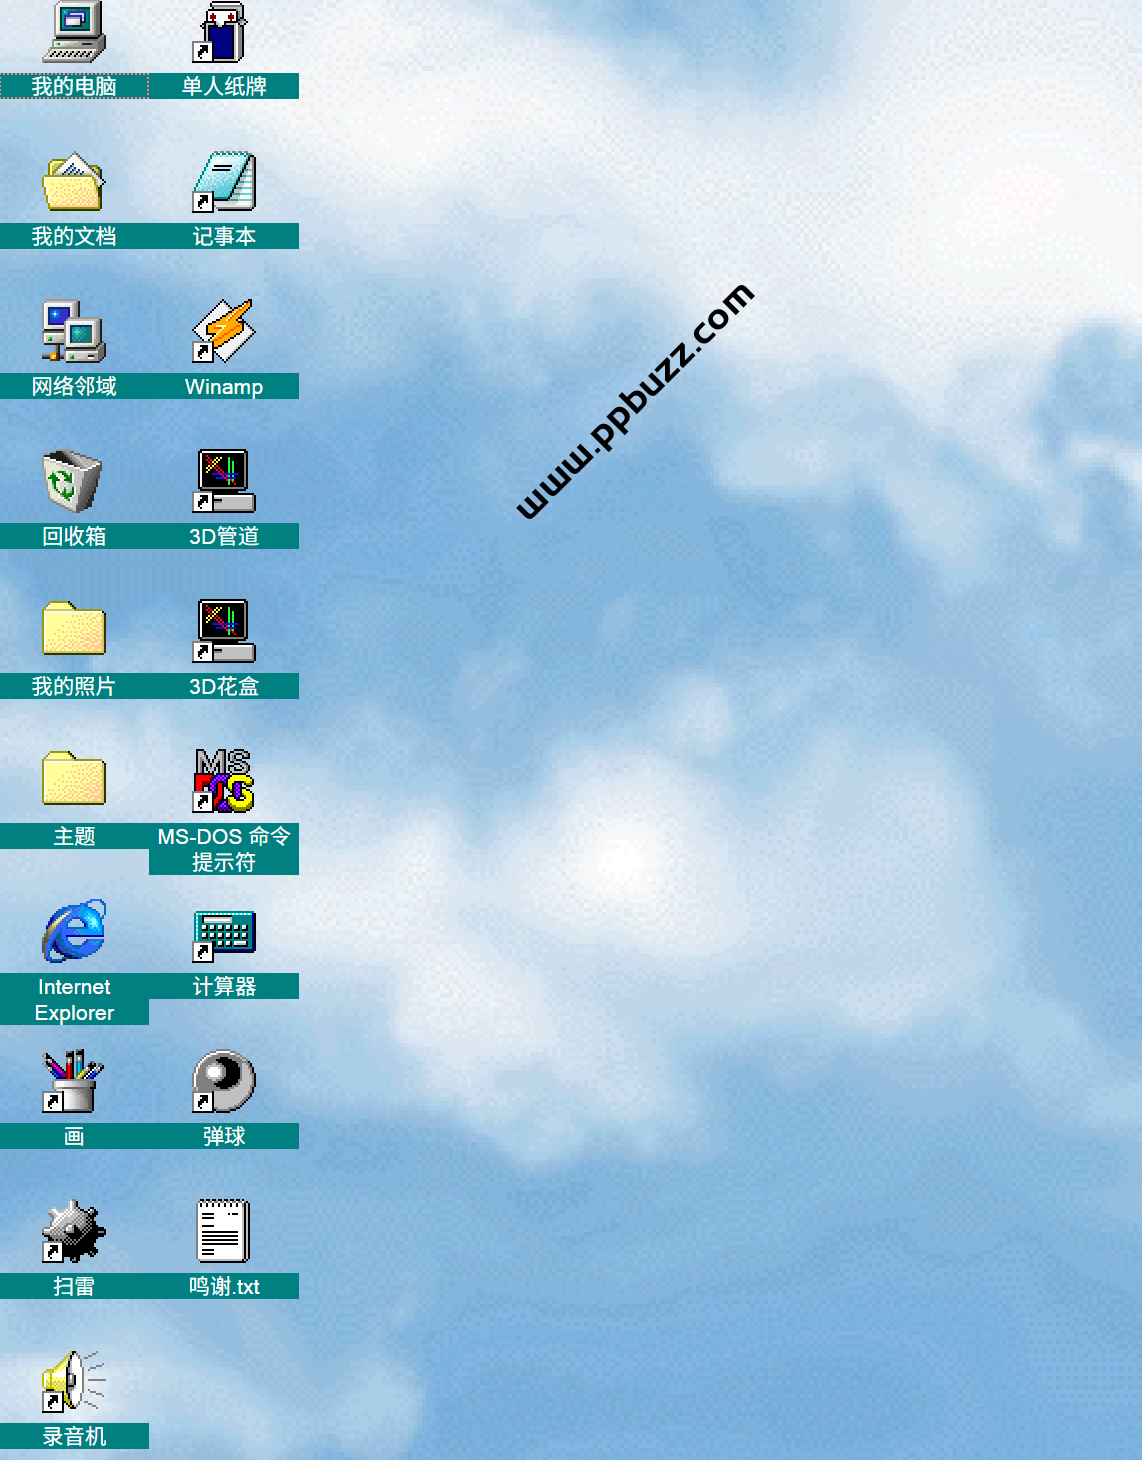Select the 回收箱 recycle bin icon
This screenshot has height=1460, width=1142.
74,482
